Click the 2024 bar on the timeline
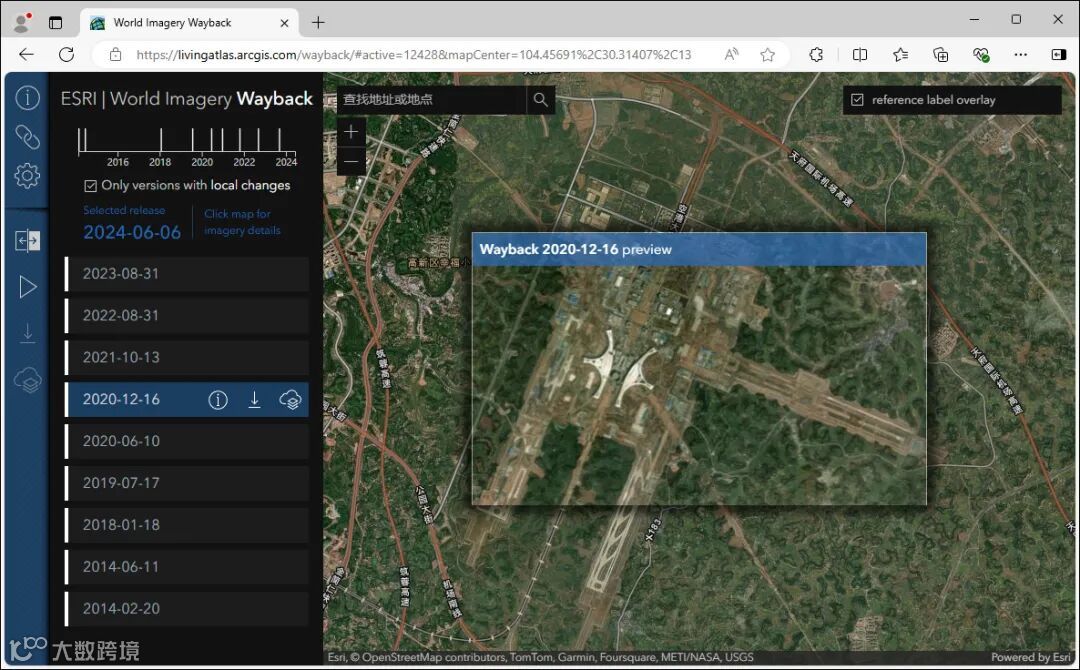1080x670 pixels. click(280, 140)
